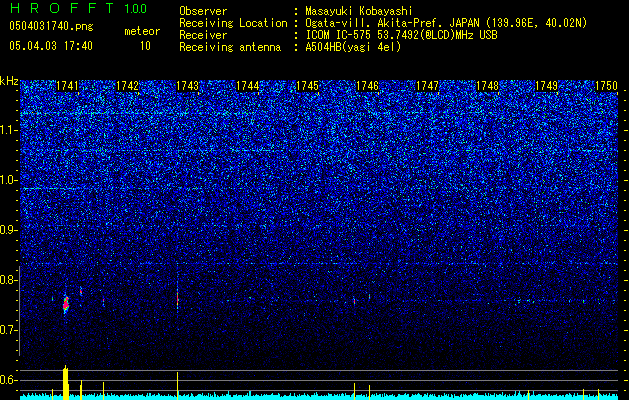Viewport: 629px width, 400px height.
Task: Click the yellow intensity spike at 1743
Action: pos(177,386)
